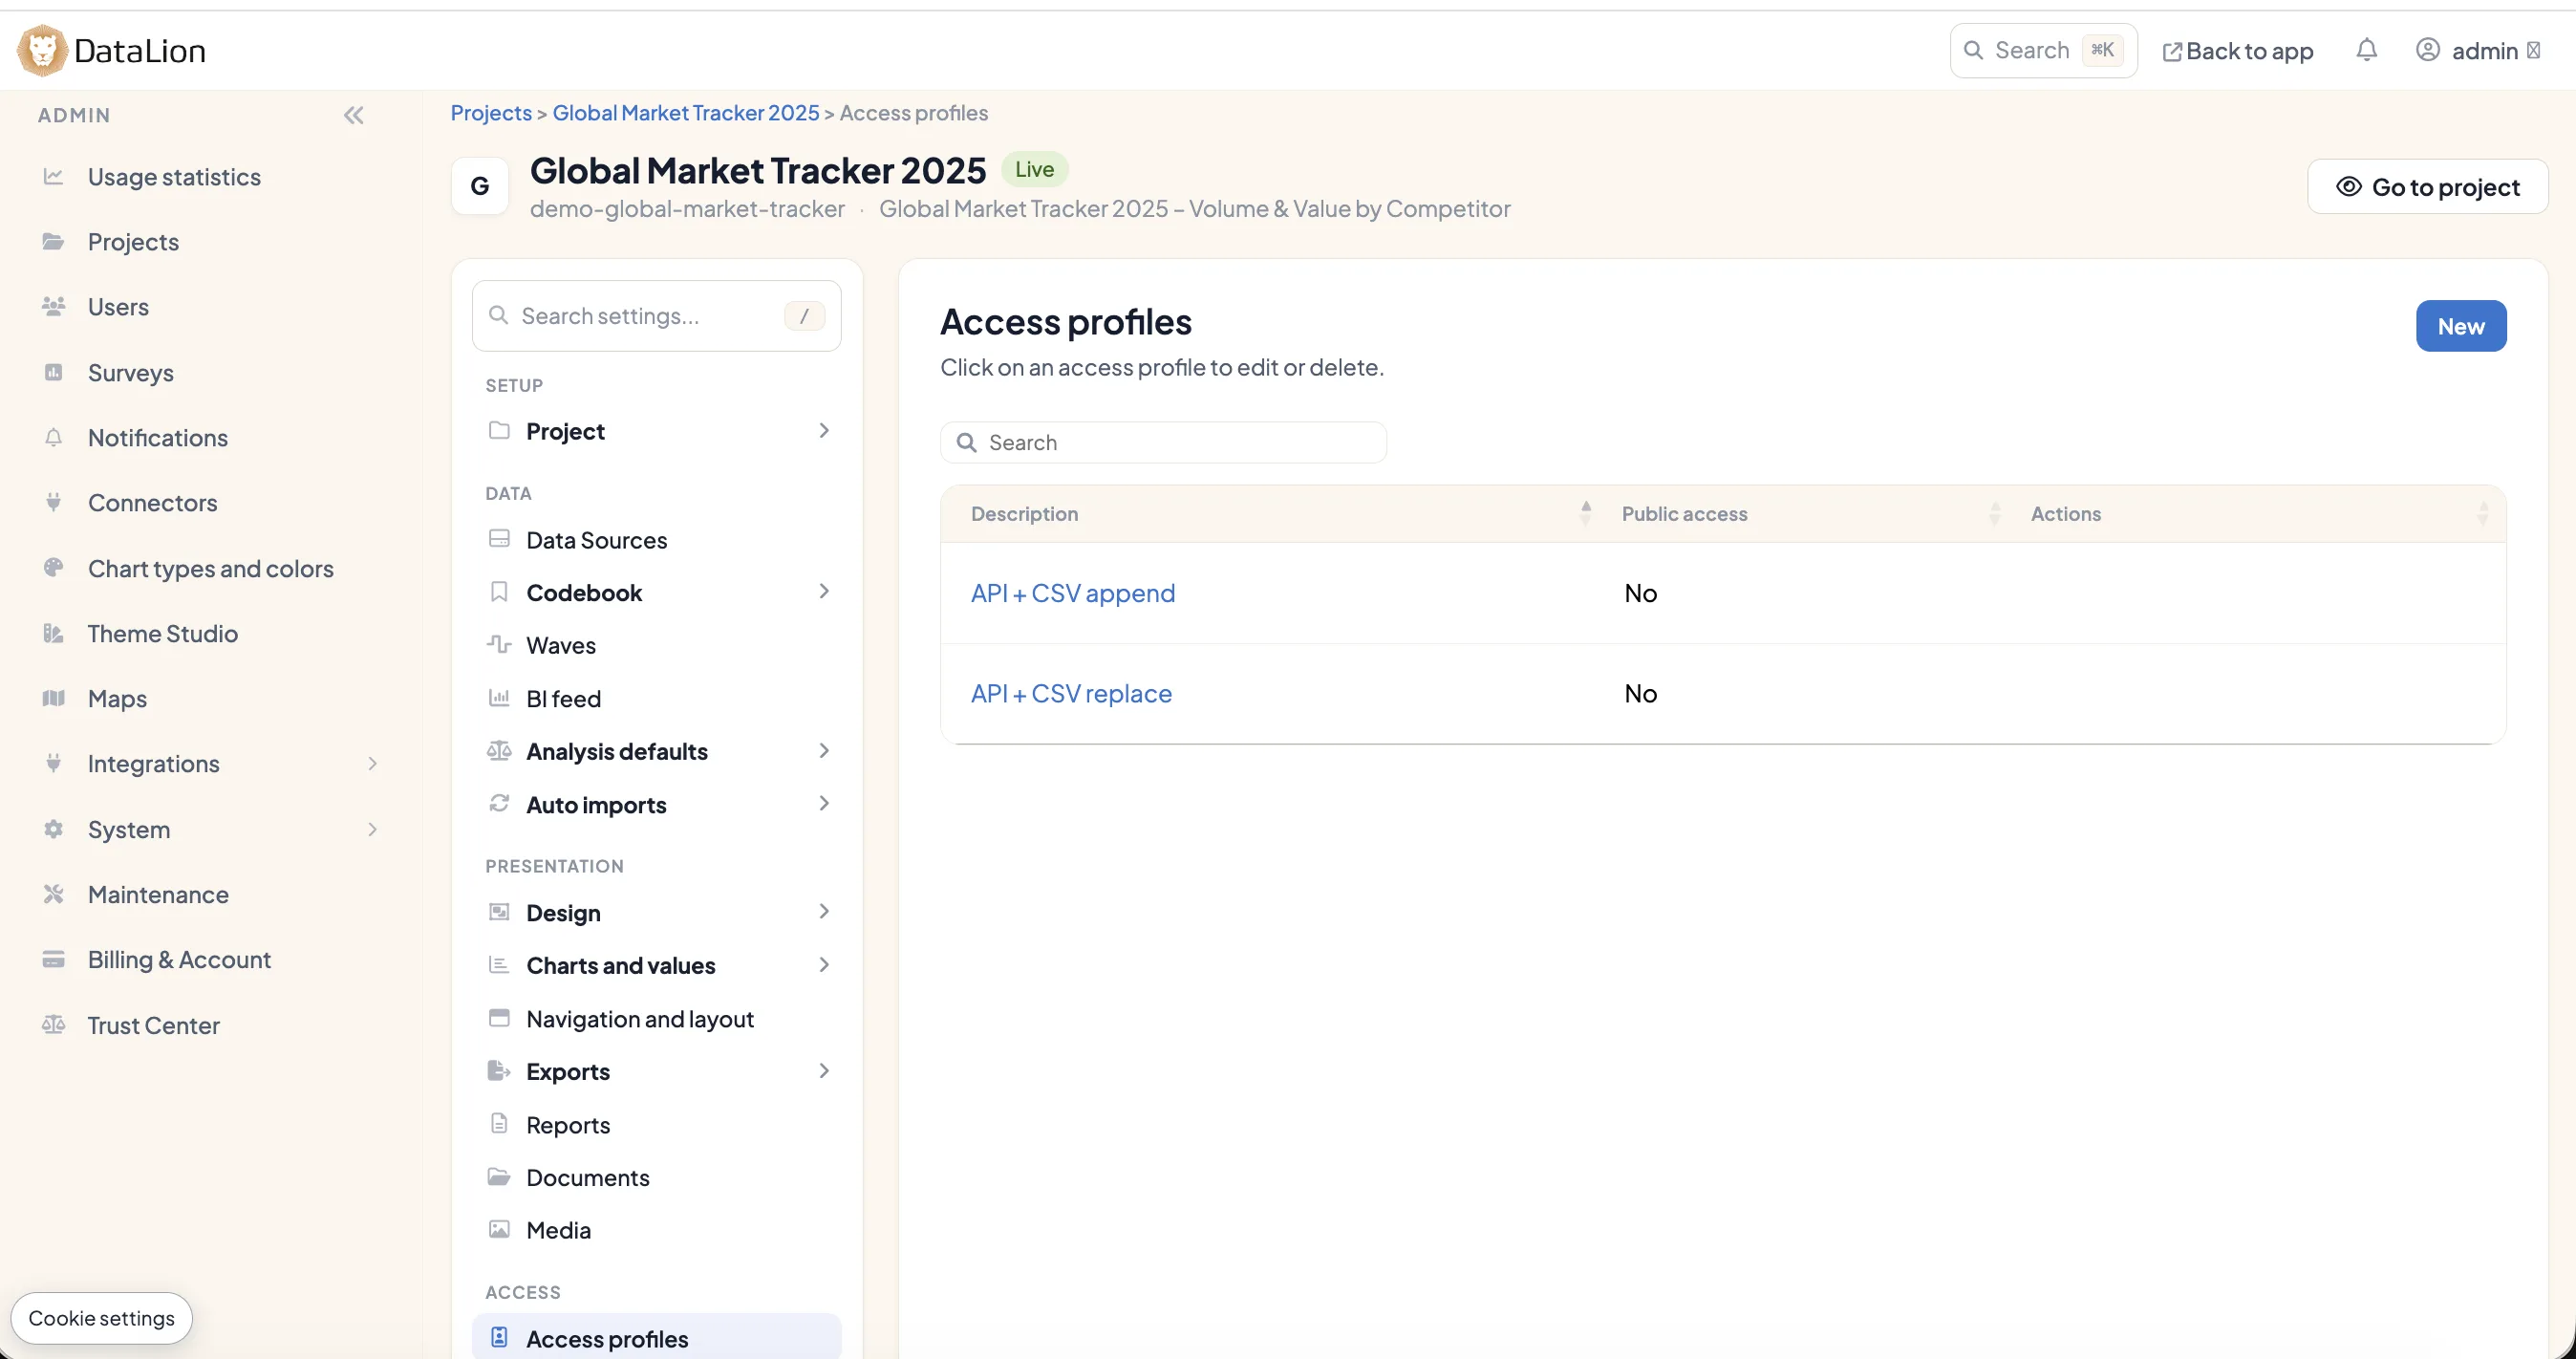
Task: Click the Theme Studio icon
Action: click(53, 633)
